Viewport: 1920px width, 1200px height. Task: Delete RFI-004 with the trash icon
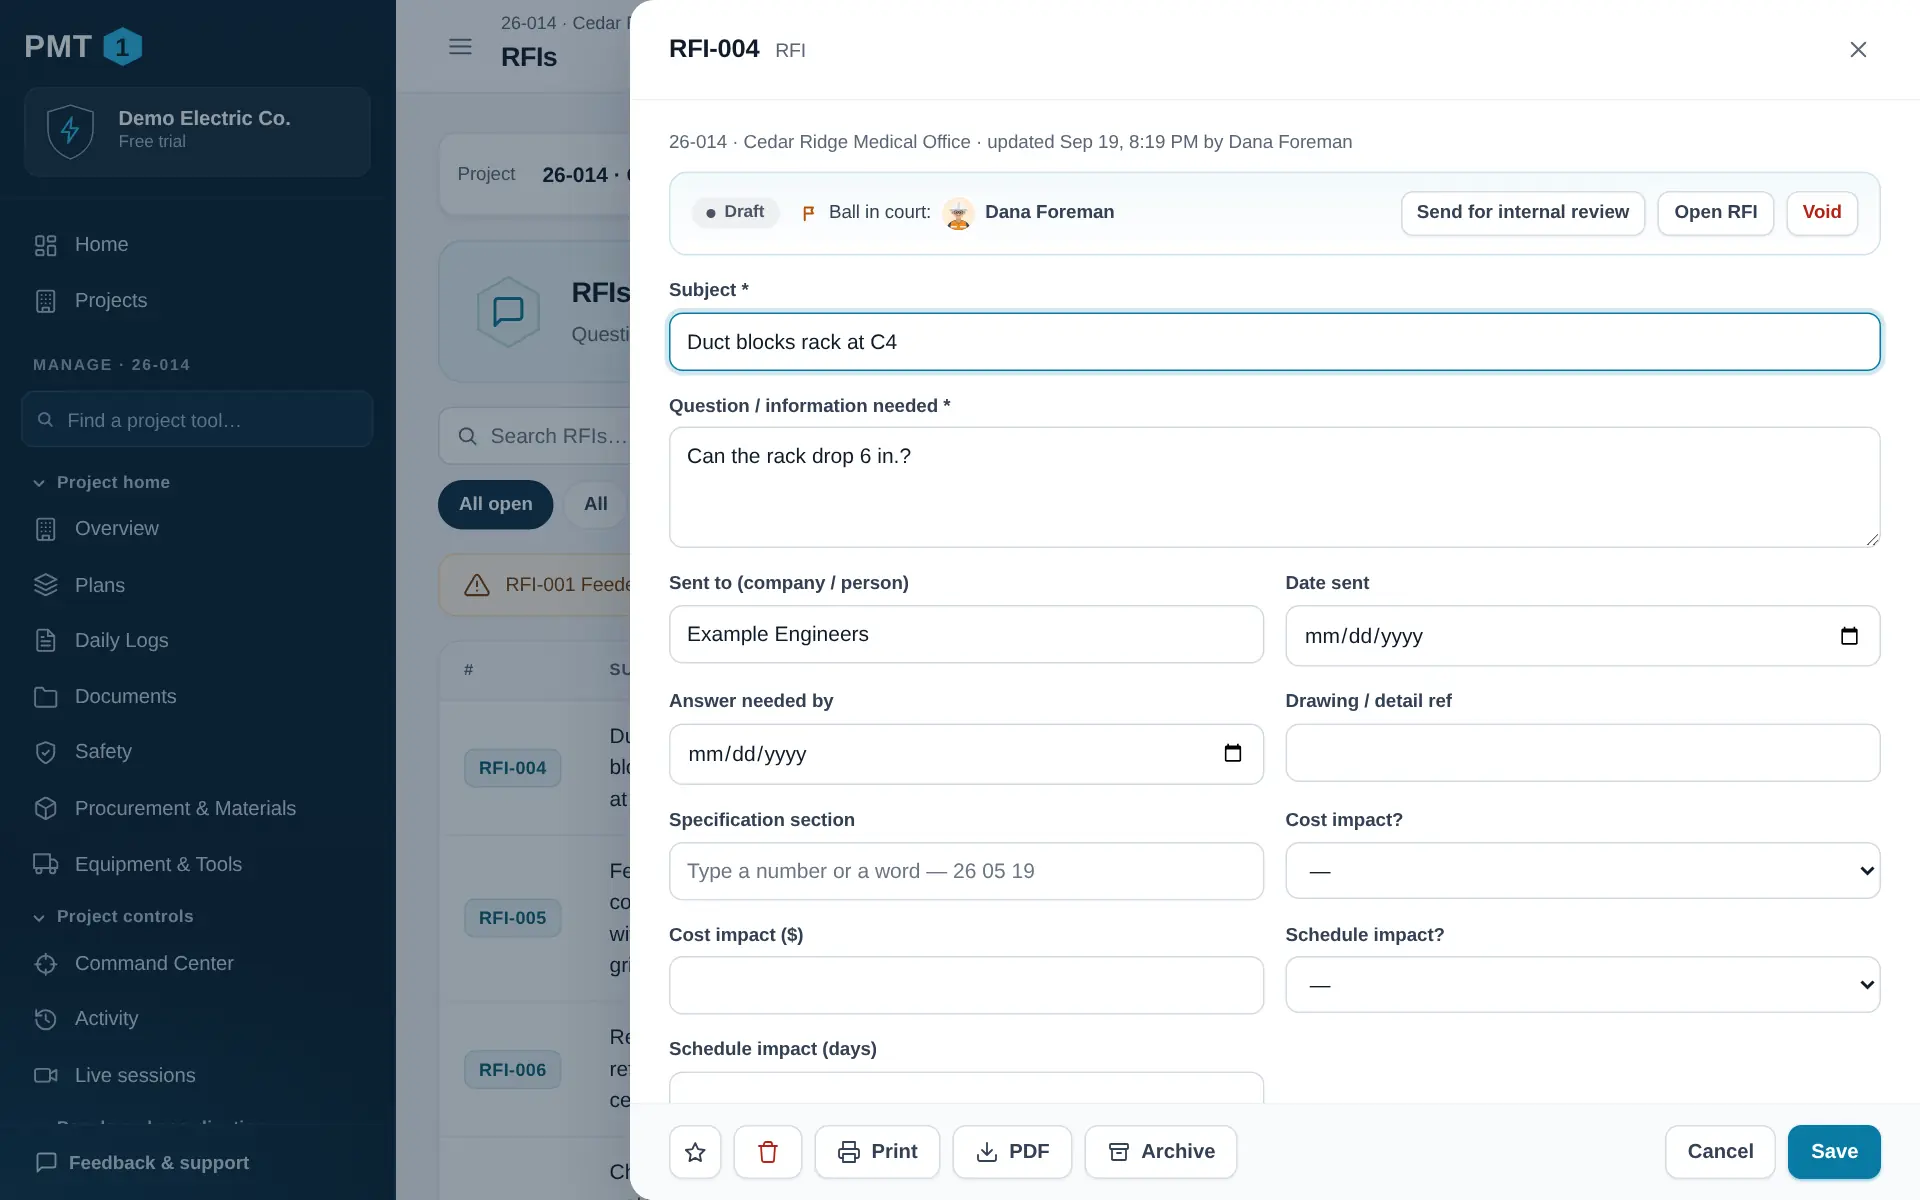tap(768, 1152)
